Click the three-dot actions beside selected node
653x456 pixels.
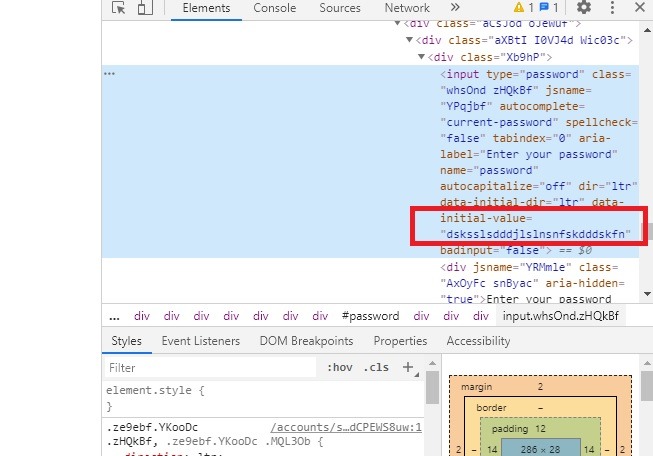[110, 74]
